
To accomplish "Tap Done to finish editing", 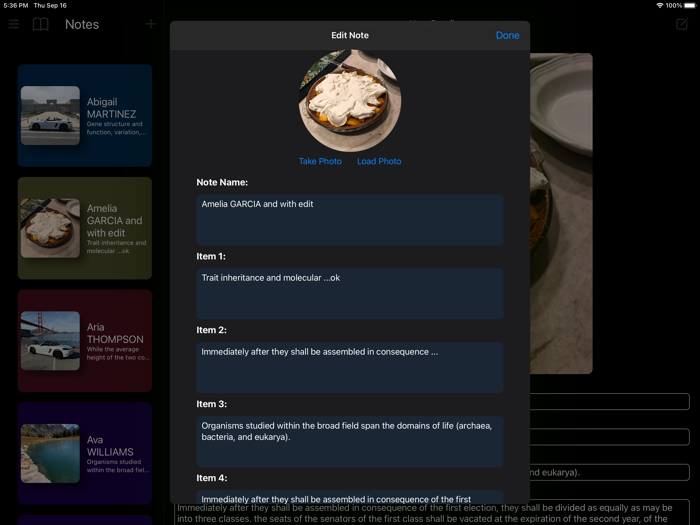I will tap(507, 35).
